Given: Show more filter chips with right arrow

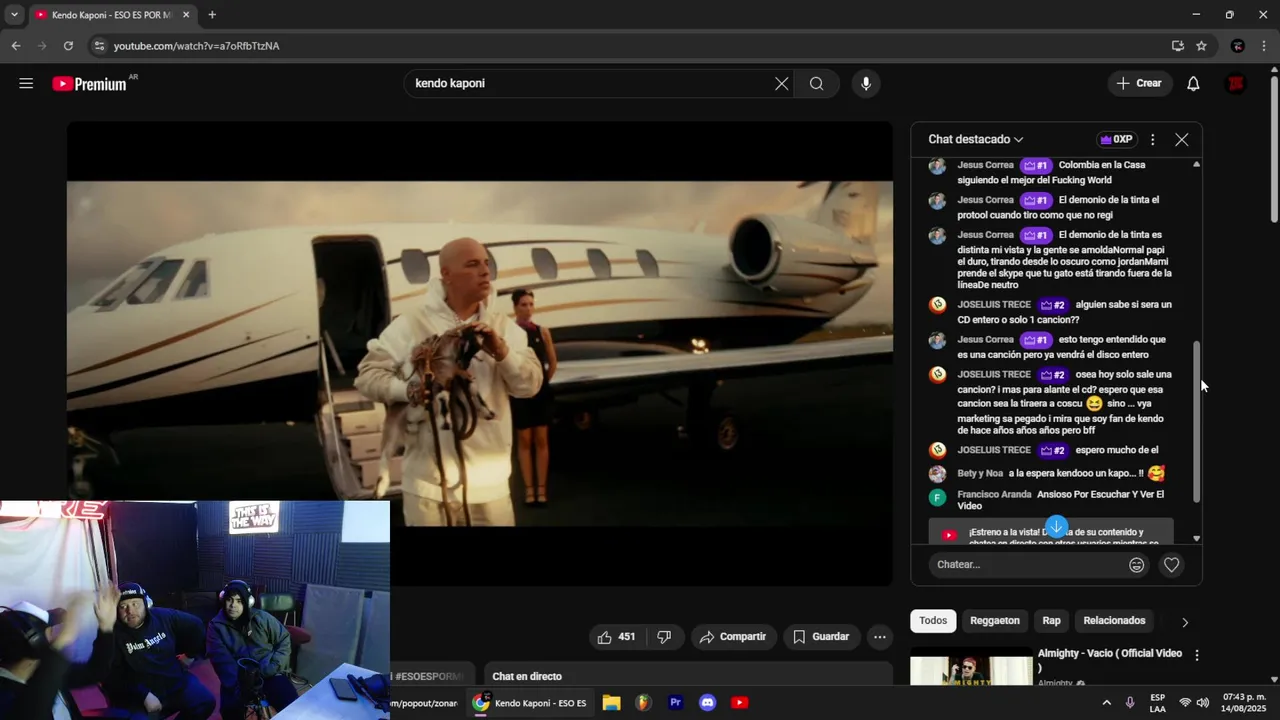Looking at the screenshot, I should click(x=1185, y=622).
